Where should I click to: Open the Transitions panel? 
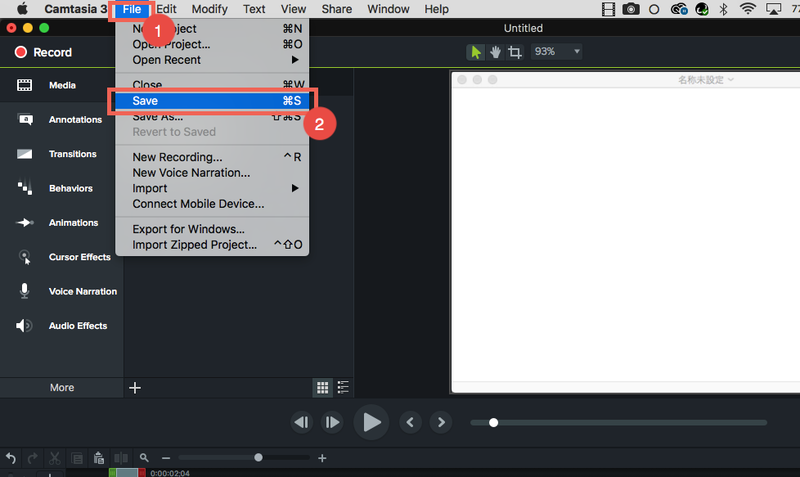[x=61, y=154]
